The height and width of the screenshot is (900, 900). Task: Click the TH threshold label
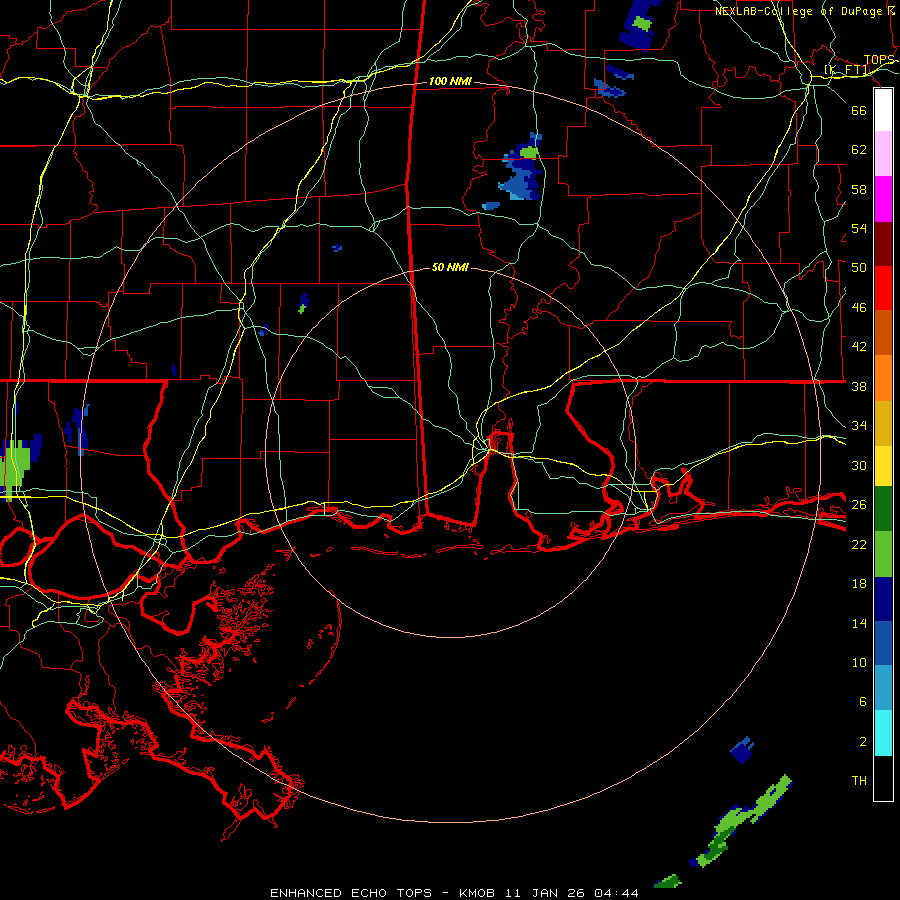coord(859,780)
